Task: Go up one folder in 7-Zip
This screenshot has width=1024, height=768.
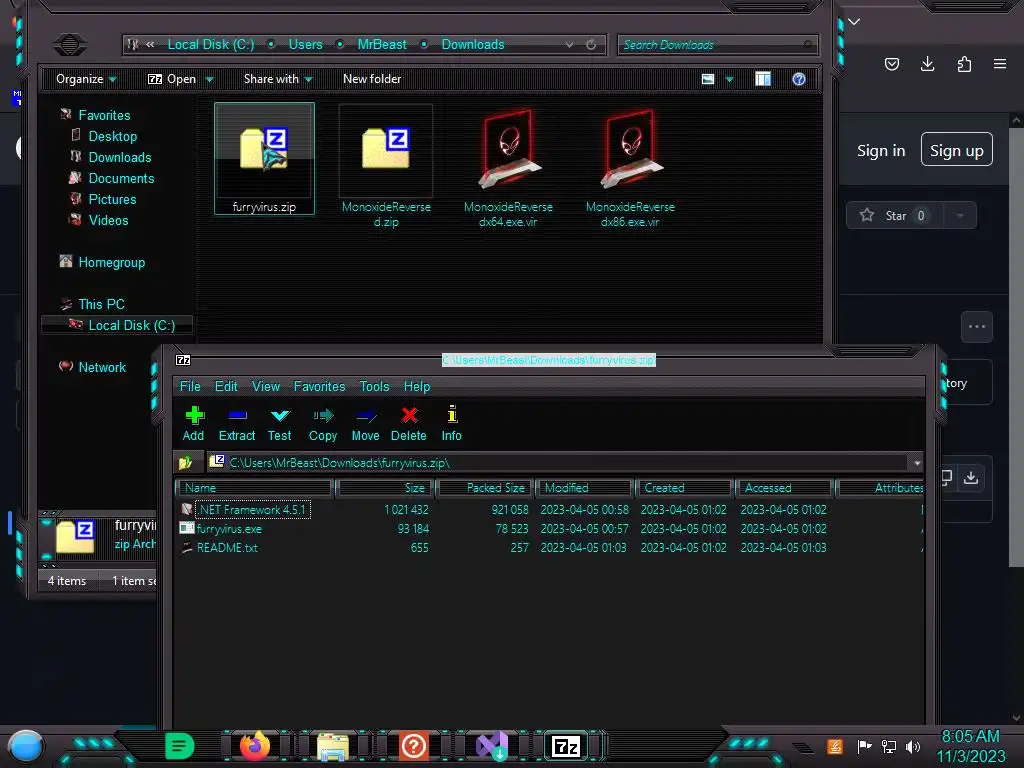Action: coord(185,462)
